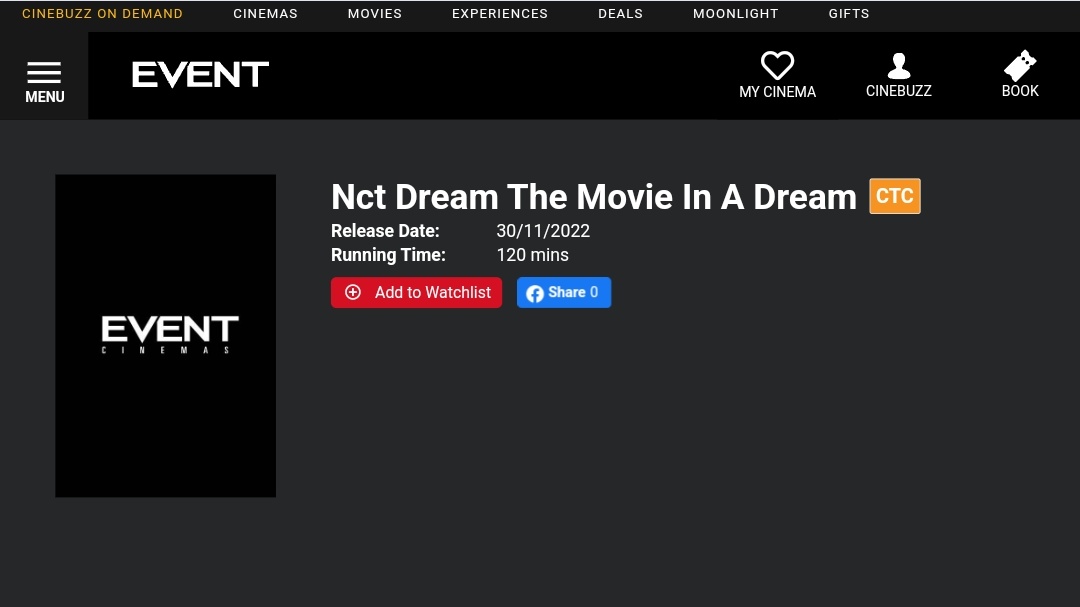This screenshot has height=607, width=1080.
Task: Click the Event Cinemas movie poster placeholder
Action: 165,336
